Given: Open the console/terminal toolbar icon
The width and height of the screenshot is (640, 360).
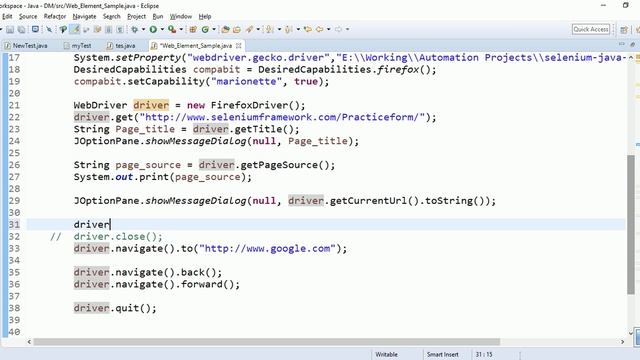Looking at the screenshot, I should pos(36,29).
